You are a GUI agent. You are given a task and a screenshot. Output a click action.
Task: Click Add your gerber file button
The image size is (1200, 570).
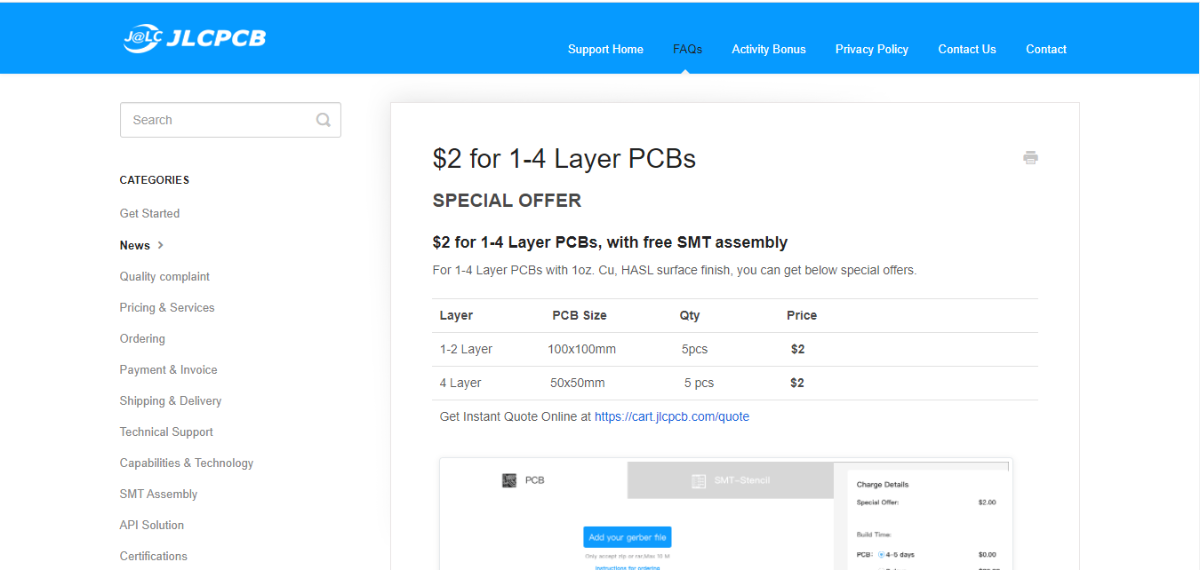(627, 537)
